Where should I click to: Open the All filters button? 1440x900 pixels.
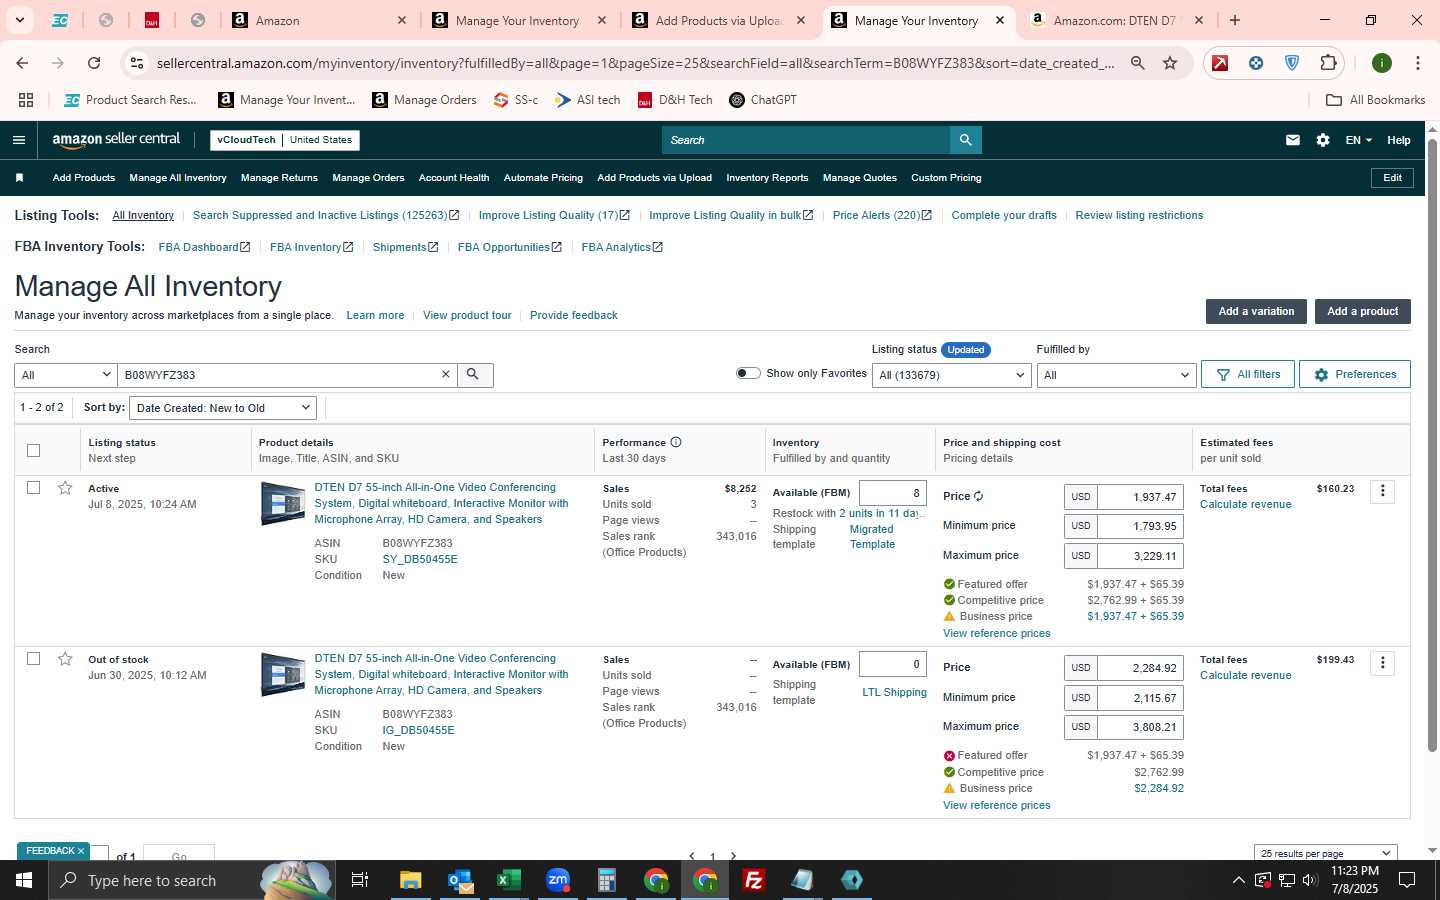[x=1248, y=374]
